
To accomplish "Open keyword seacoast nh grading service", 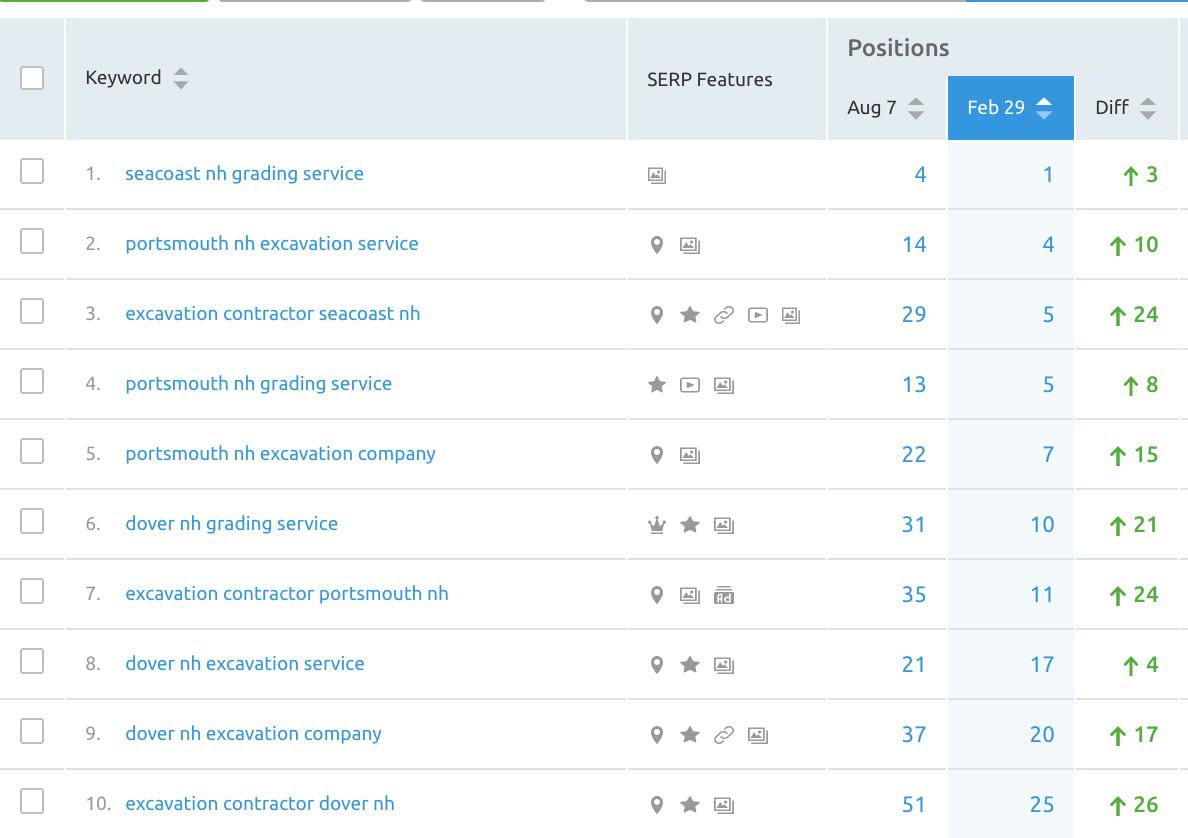I will (x=244, y=174).
